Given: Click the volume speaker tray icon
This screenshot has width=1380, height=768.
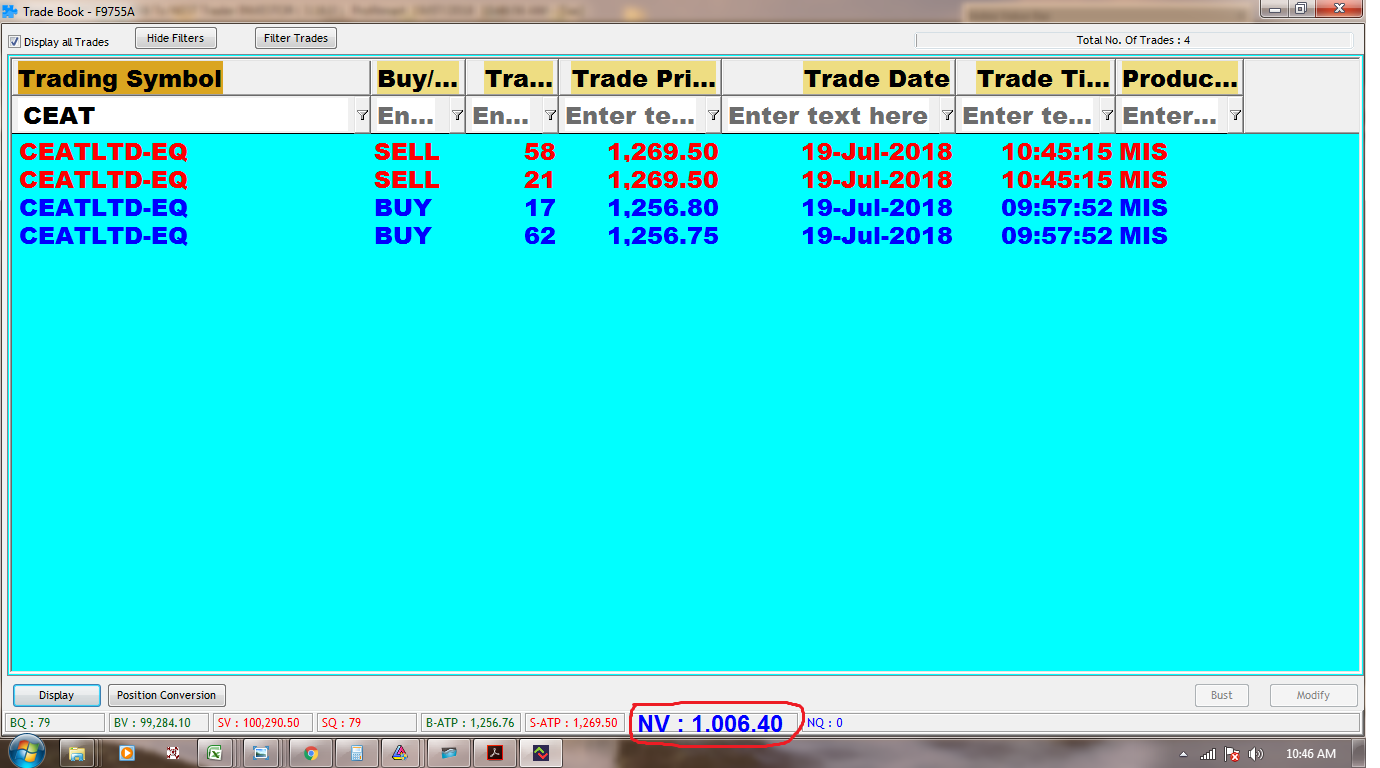Looking at the screenshot, I should 1256,754.
